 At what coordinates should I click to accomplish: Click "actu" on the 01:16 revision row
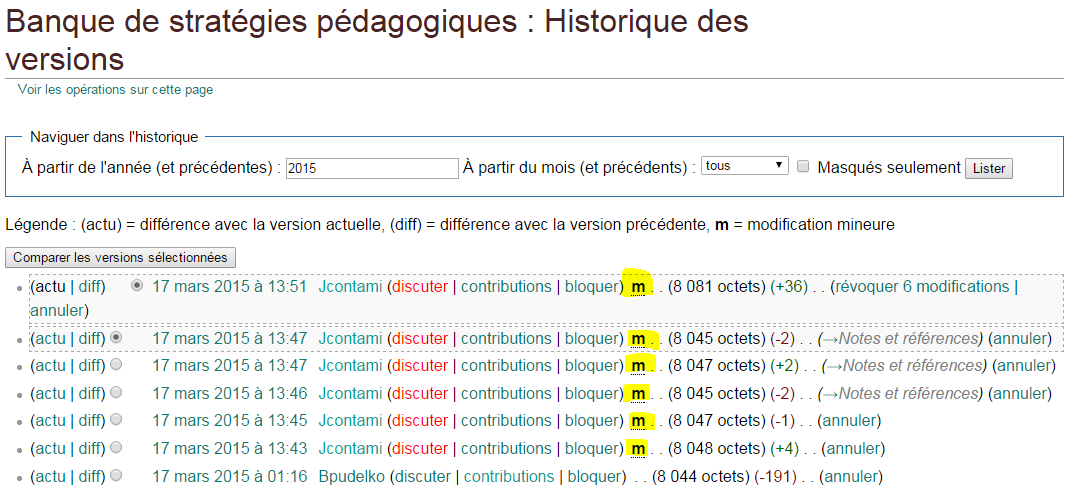point(50,477)
